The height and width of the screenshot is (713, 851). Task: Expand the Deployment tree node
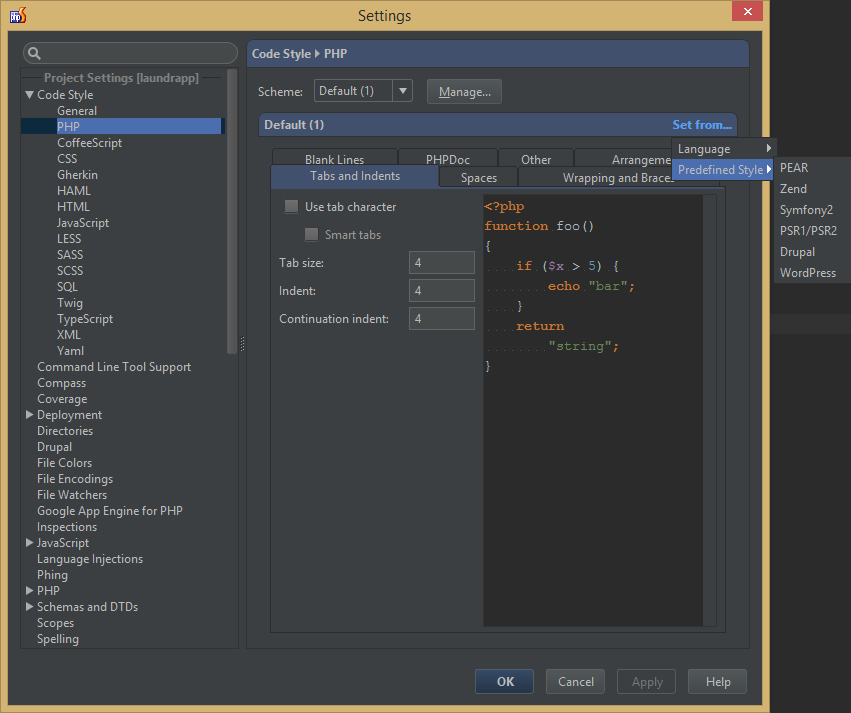[x=29, y=415]
